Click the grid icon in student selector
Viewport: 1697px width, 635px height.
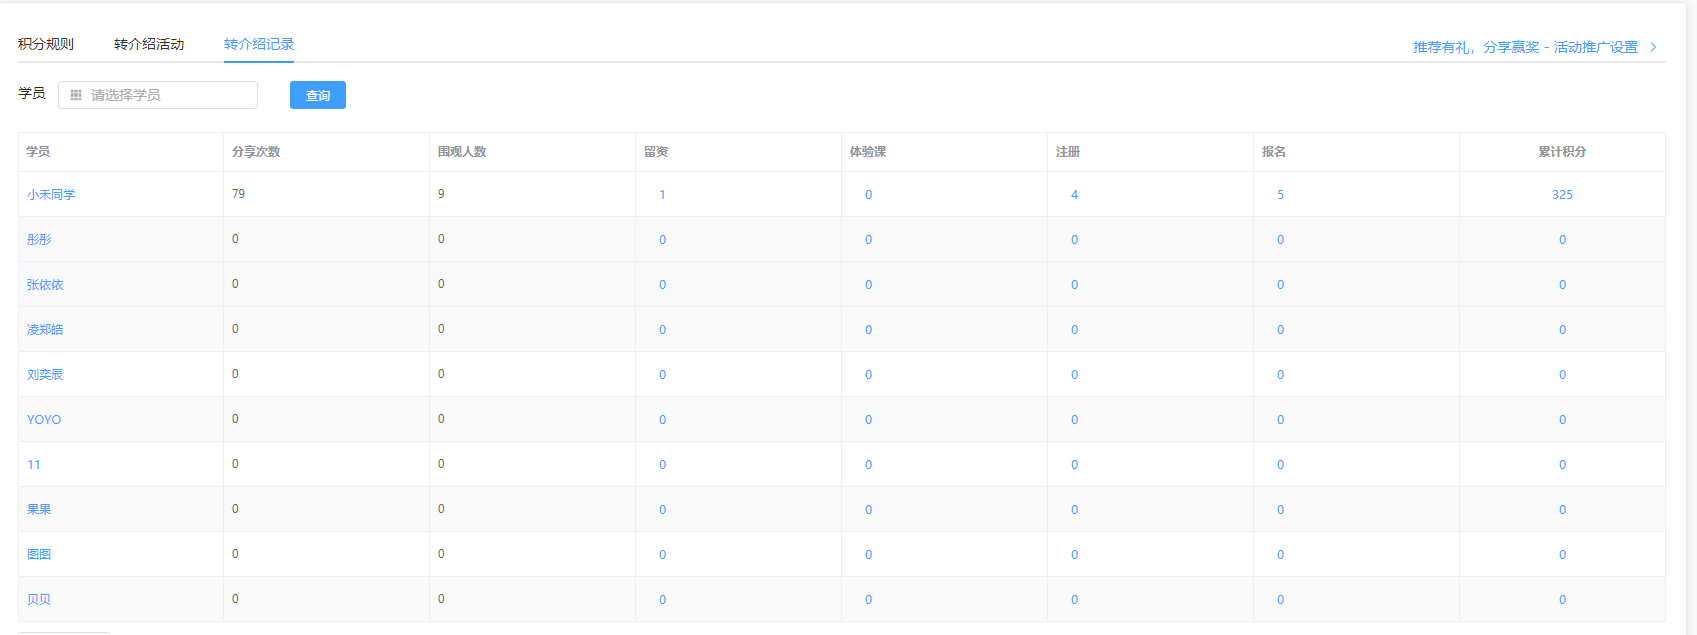coord(76,95)
